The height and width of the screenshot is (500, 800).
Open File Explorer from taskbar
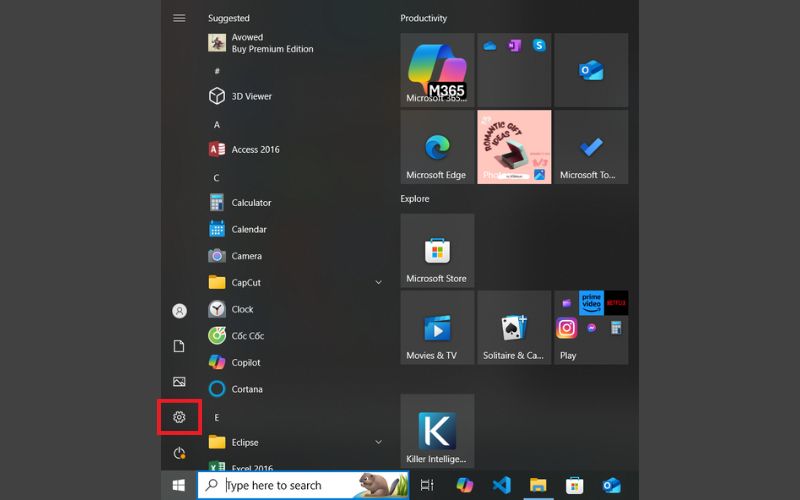pyautogui.click(x=538, y=485)
